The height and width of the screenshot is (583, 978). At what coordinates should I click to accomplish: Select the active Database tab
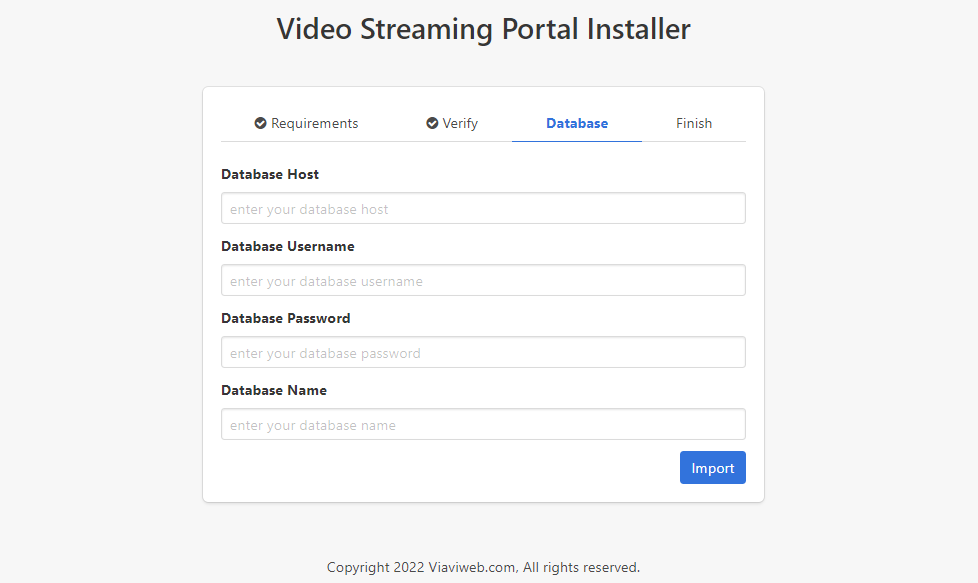pos(577,124)
